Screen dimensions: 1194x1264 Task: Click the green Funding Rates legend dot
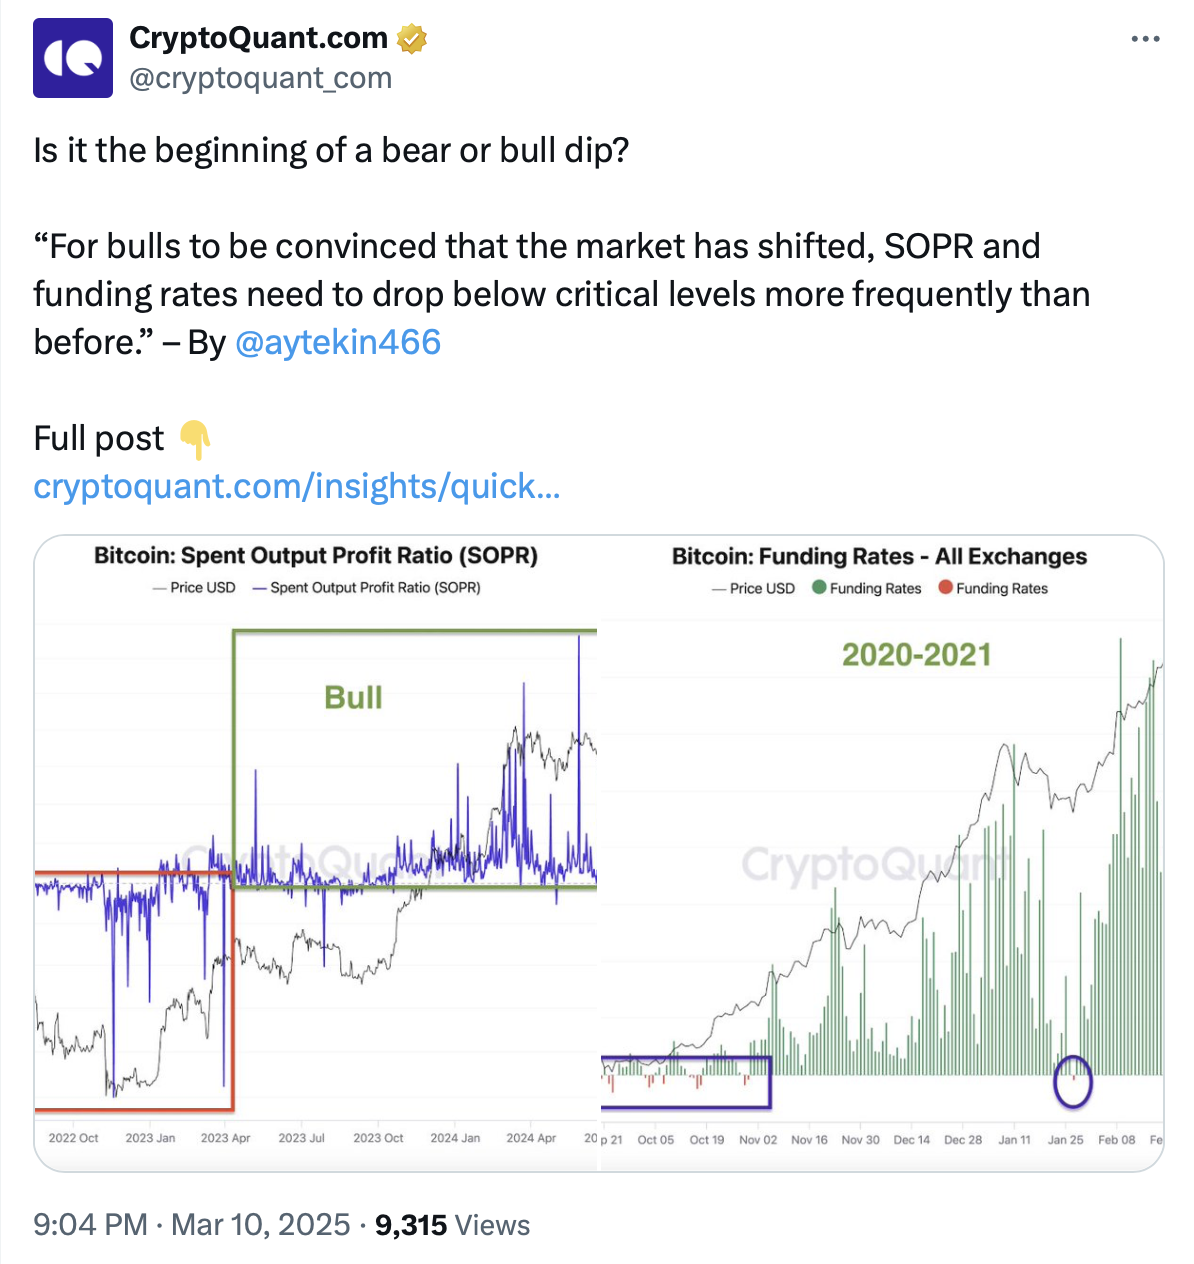[x=819, y=587]
